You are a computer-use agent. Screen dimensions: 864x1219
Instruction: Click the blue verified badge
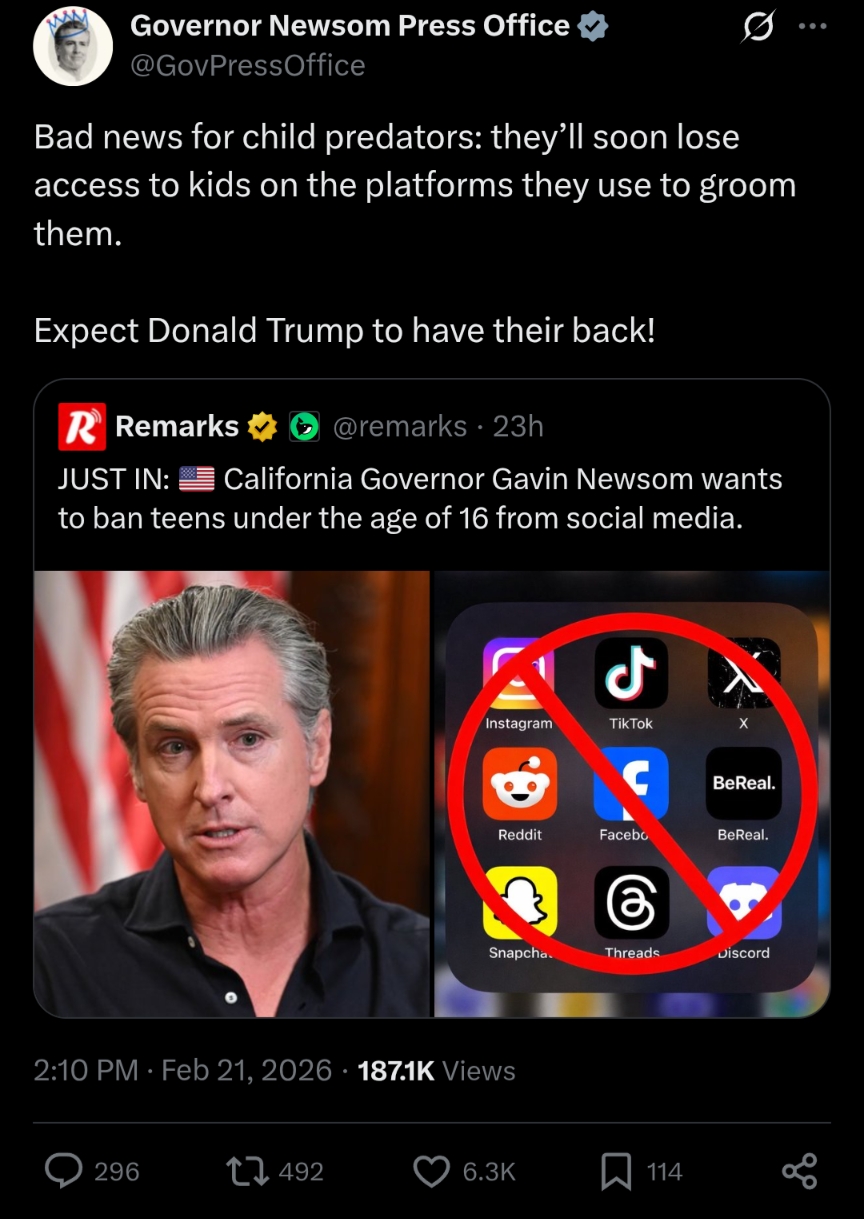(x=593, y=27)
